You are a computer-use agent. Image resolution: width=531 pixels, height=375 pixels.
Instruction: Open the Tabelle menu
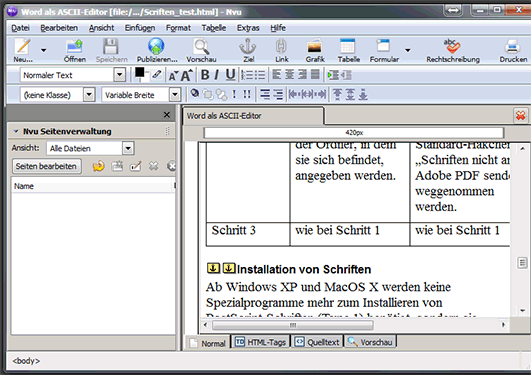tap(214, 28)
